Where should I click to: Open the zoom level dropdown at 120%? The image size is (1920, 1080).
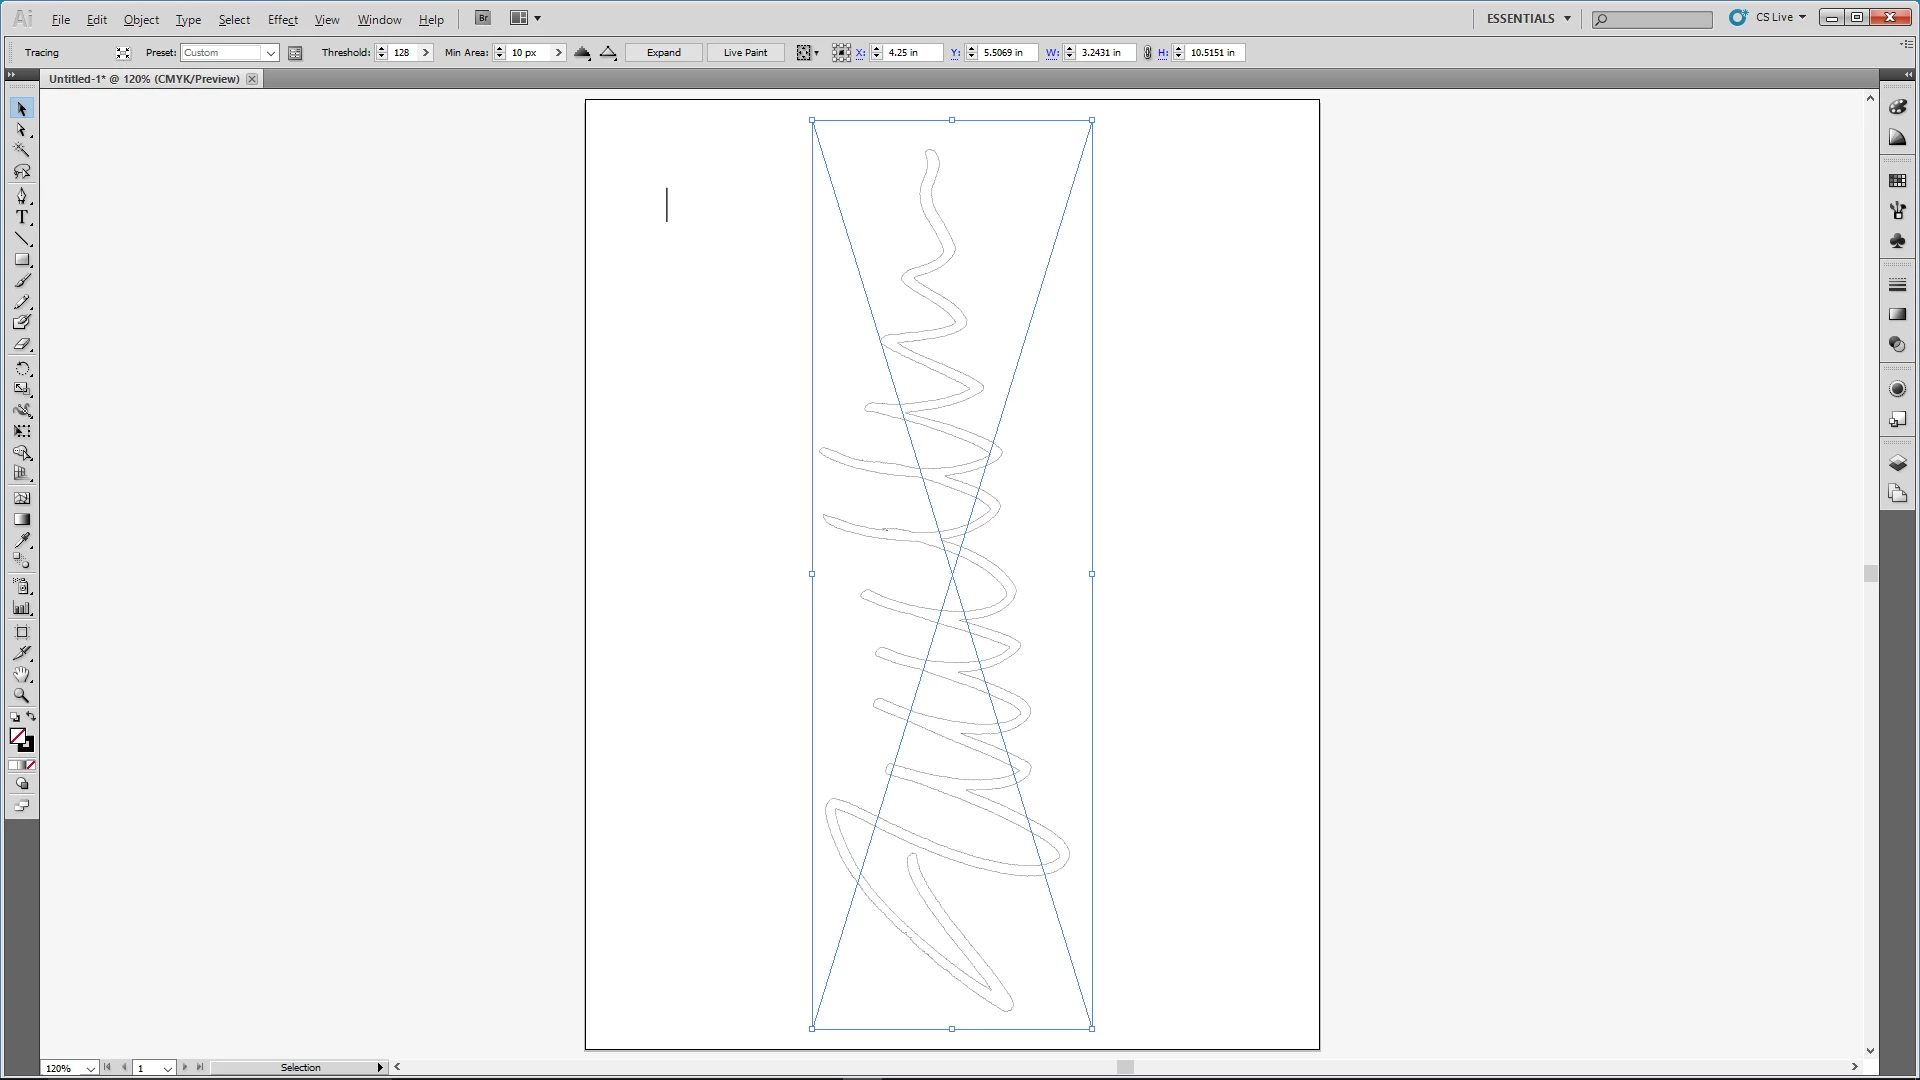pyautogui.click(x=90, y=1068)
